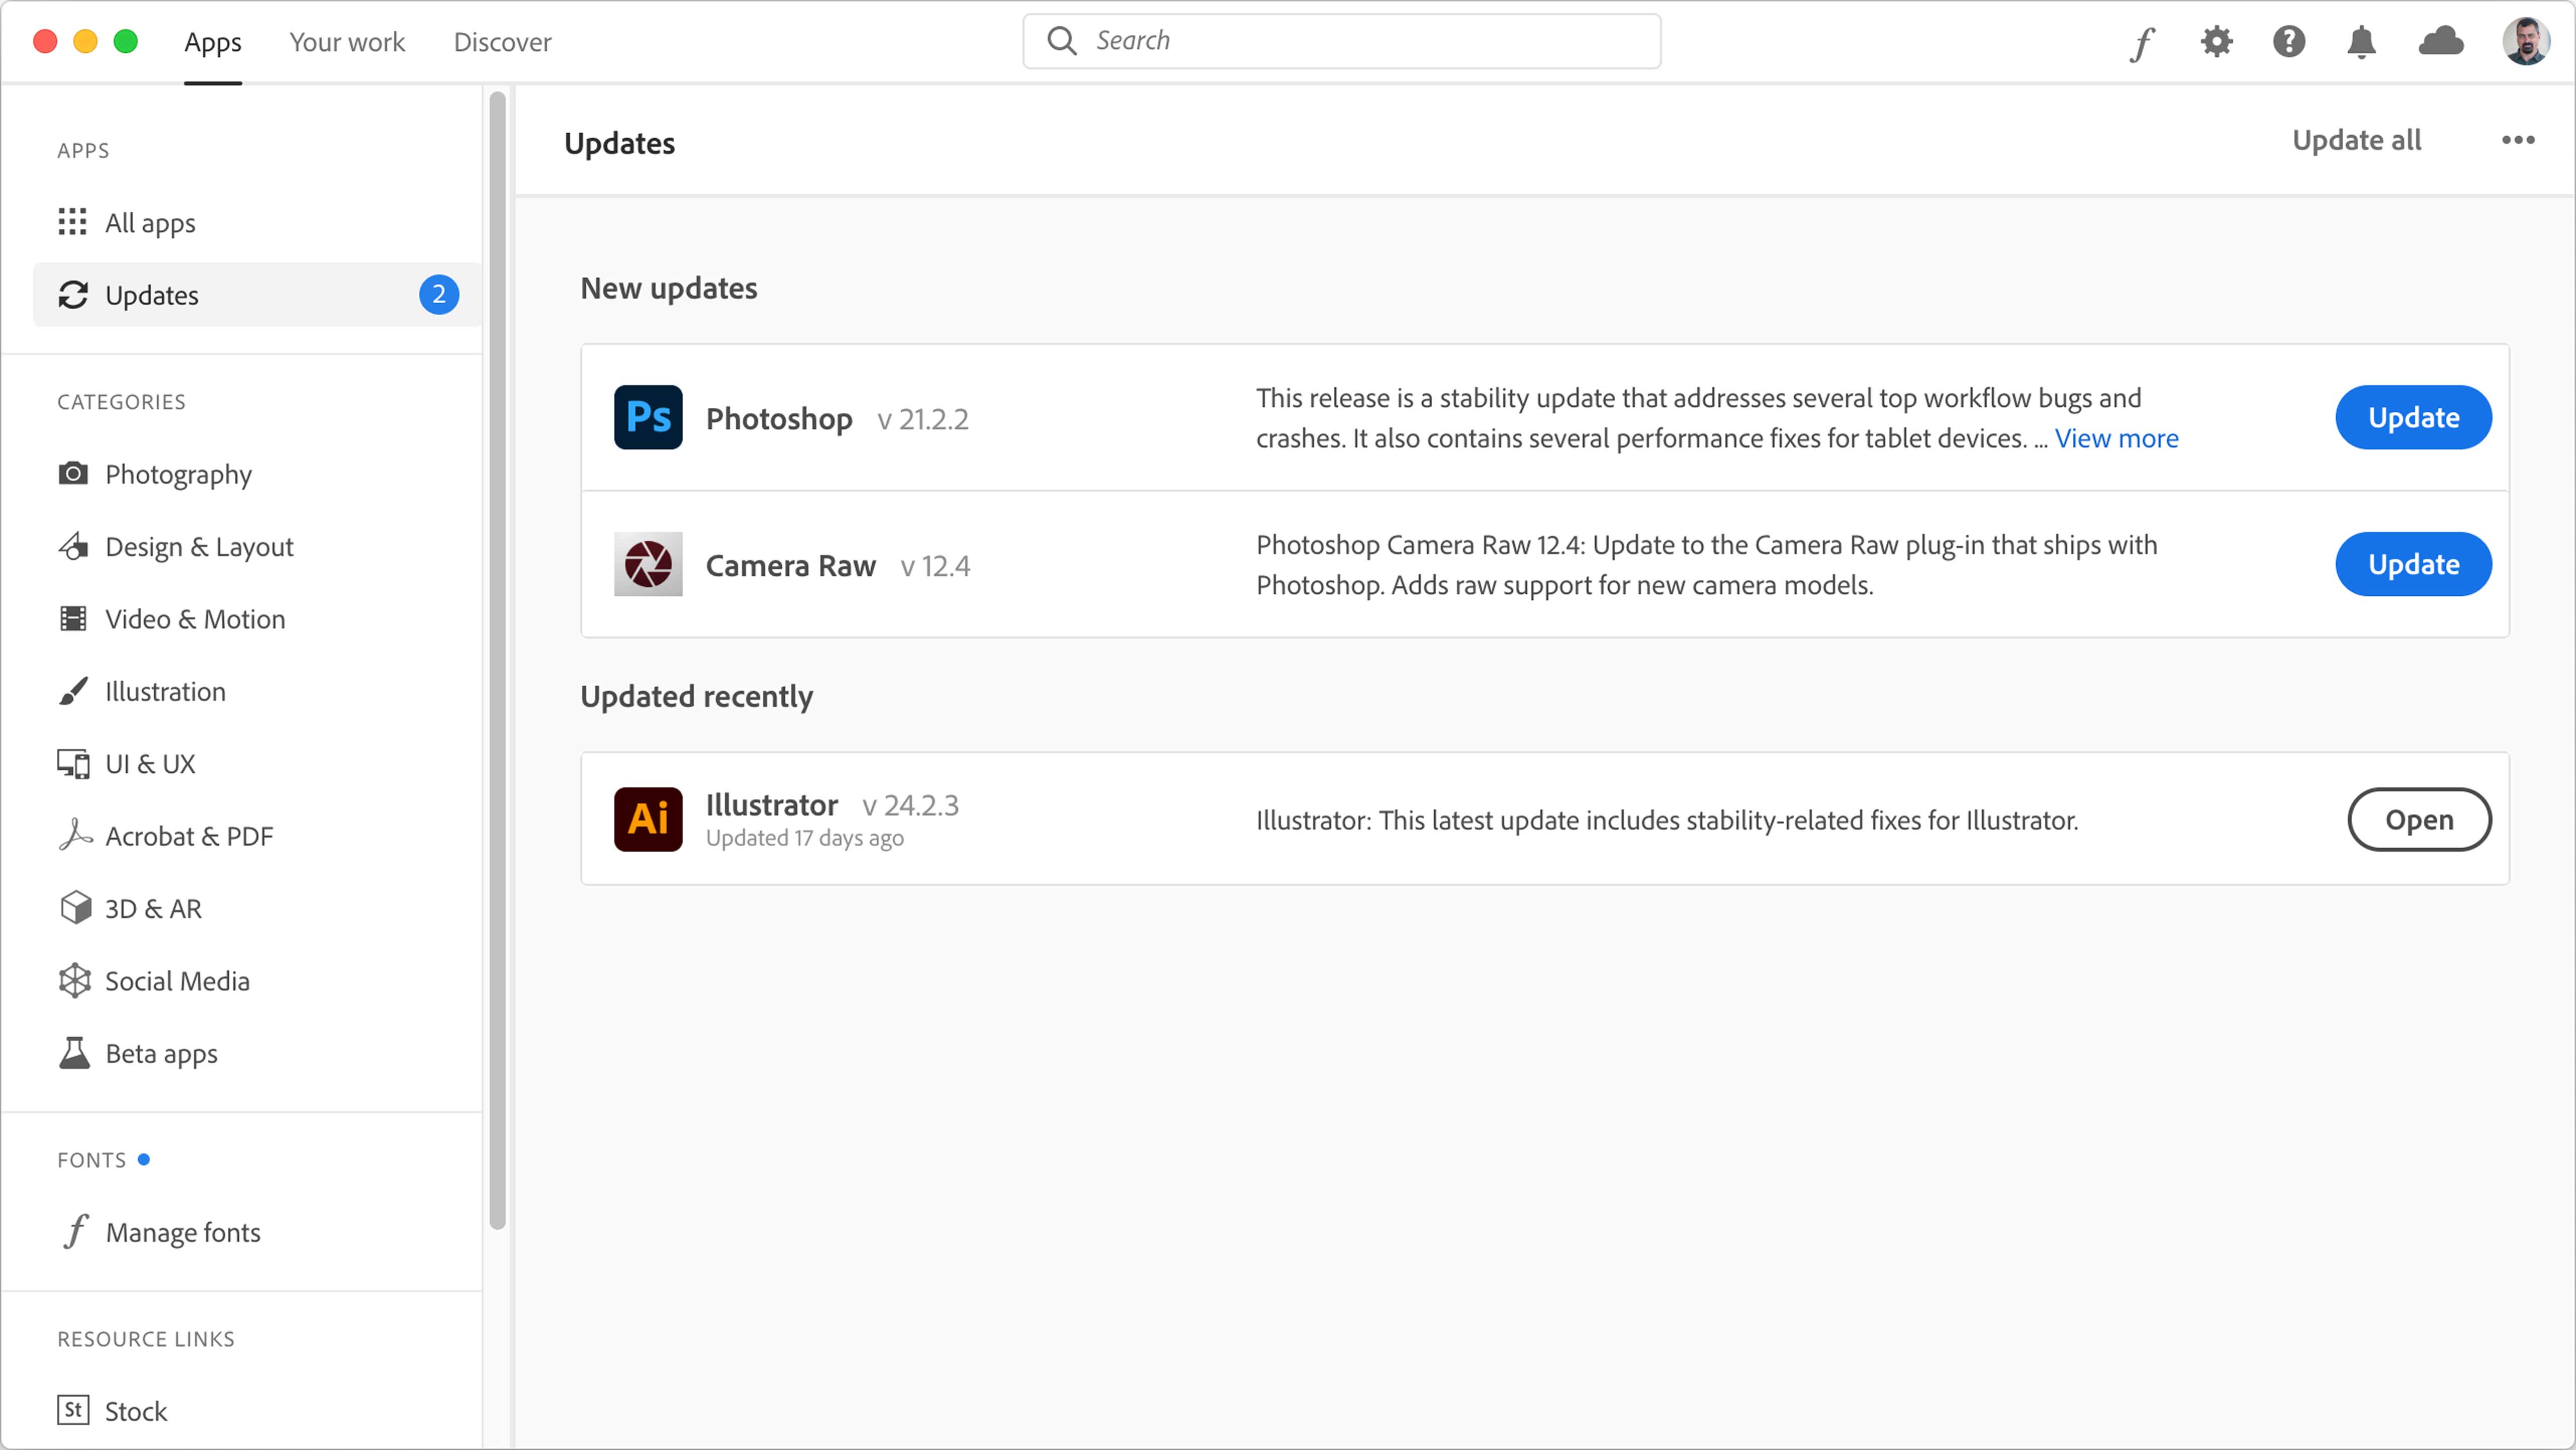Click the 3D & AR cube icon
The image size is (2576, 1450).
[x=75, y=908]
